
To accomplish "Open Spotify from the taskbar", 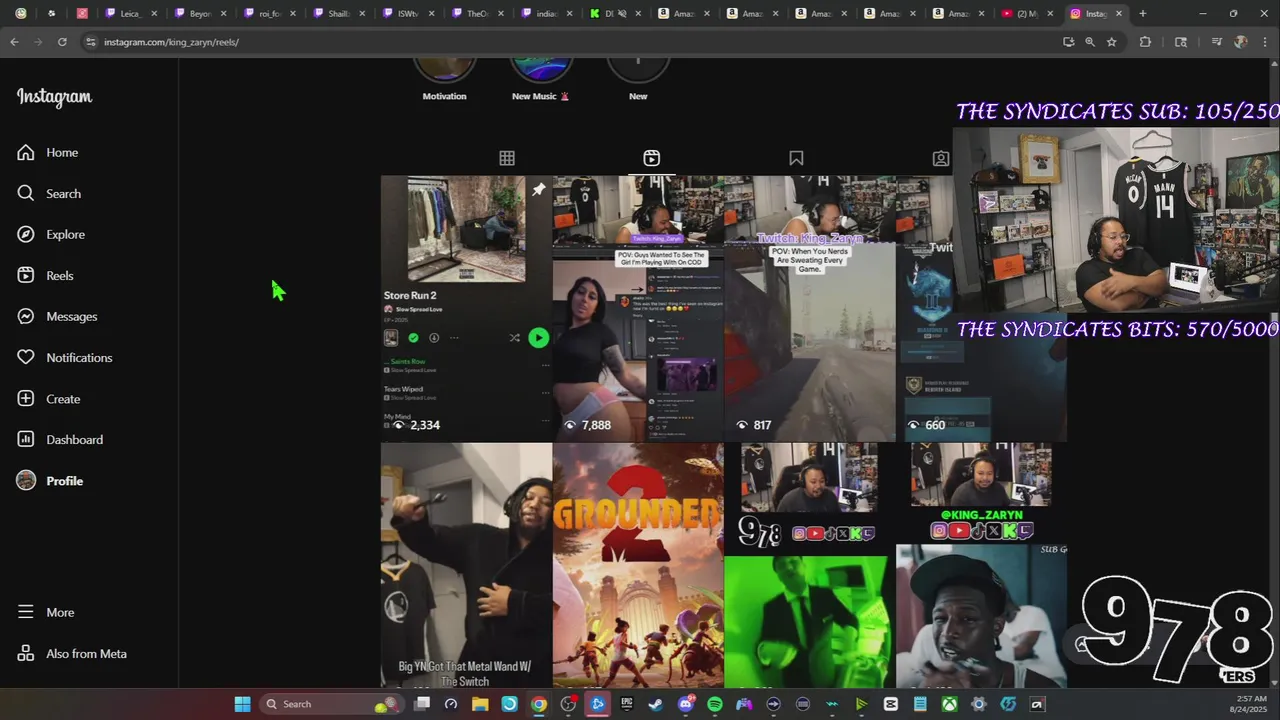I will pyautogui.click(x=715, y=704).
